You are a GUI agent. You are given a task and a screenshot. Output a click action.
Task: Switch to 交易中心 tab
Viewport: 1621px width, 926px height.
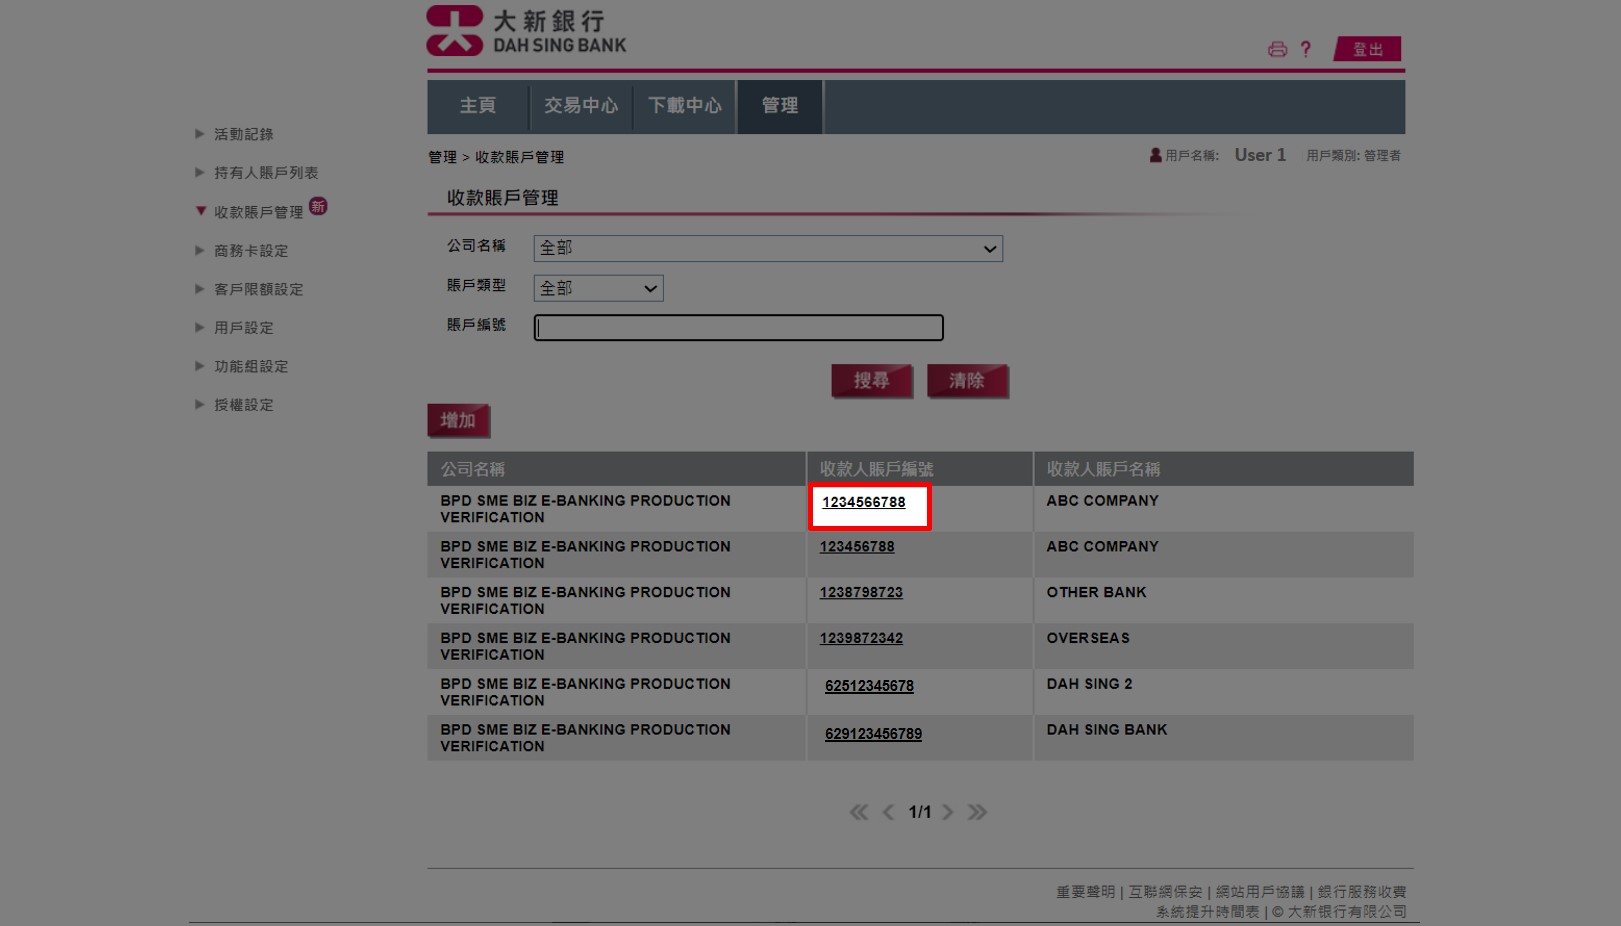pos(580,106)
